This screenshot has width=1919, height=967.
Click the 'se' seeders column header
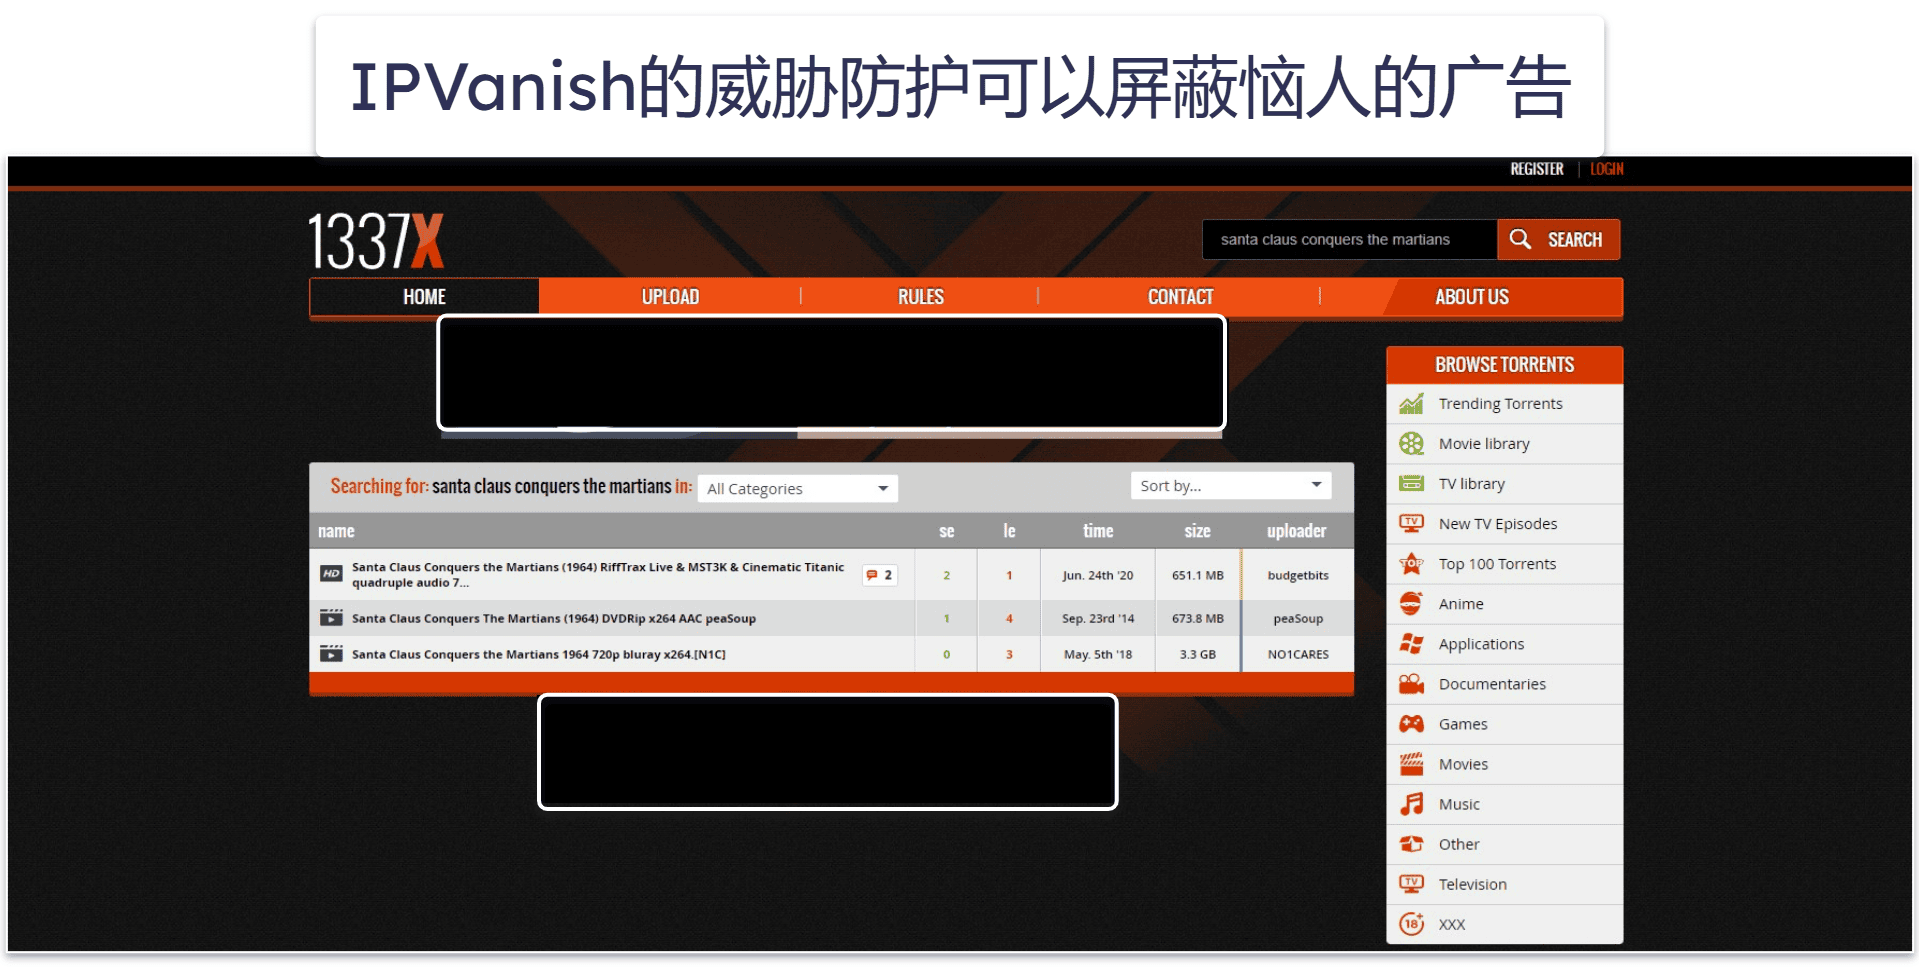(946, 531)
